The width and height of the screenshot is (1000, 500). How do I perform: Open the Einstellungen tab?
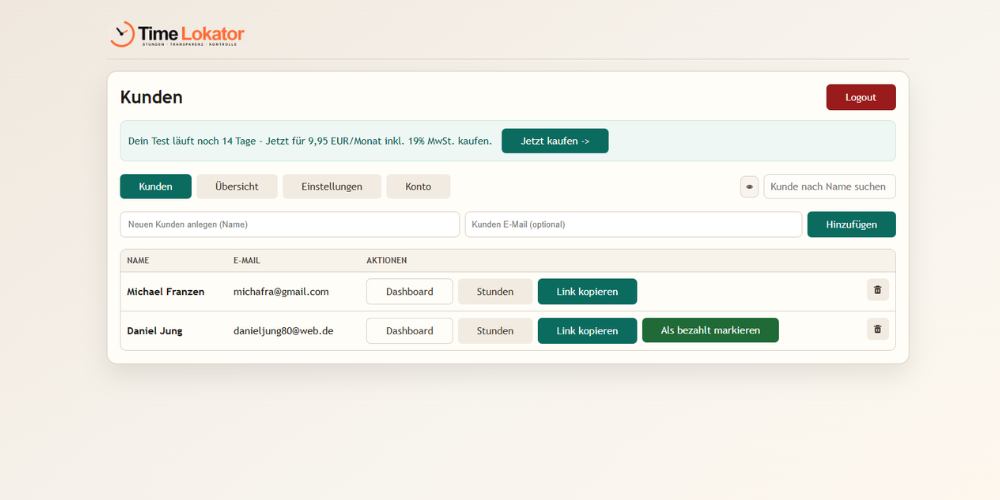point(331,187)
